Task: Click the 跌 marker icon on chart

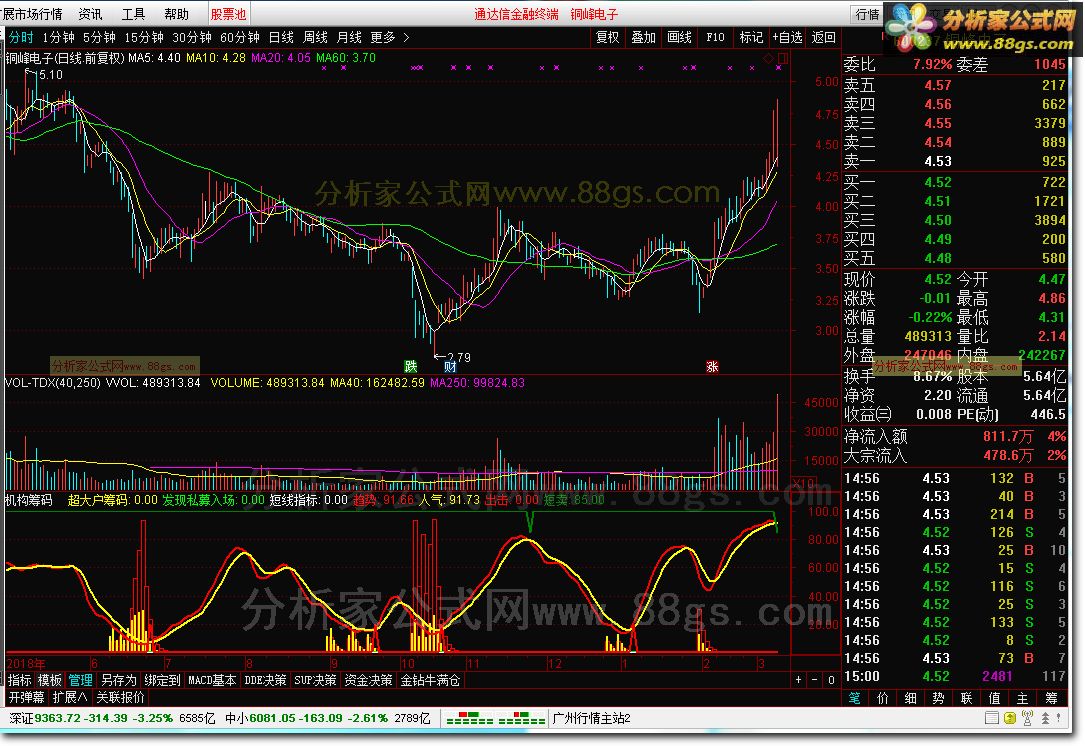Action: [411, 366]
